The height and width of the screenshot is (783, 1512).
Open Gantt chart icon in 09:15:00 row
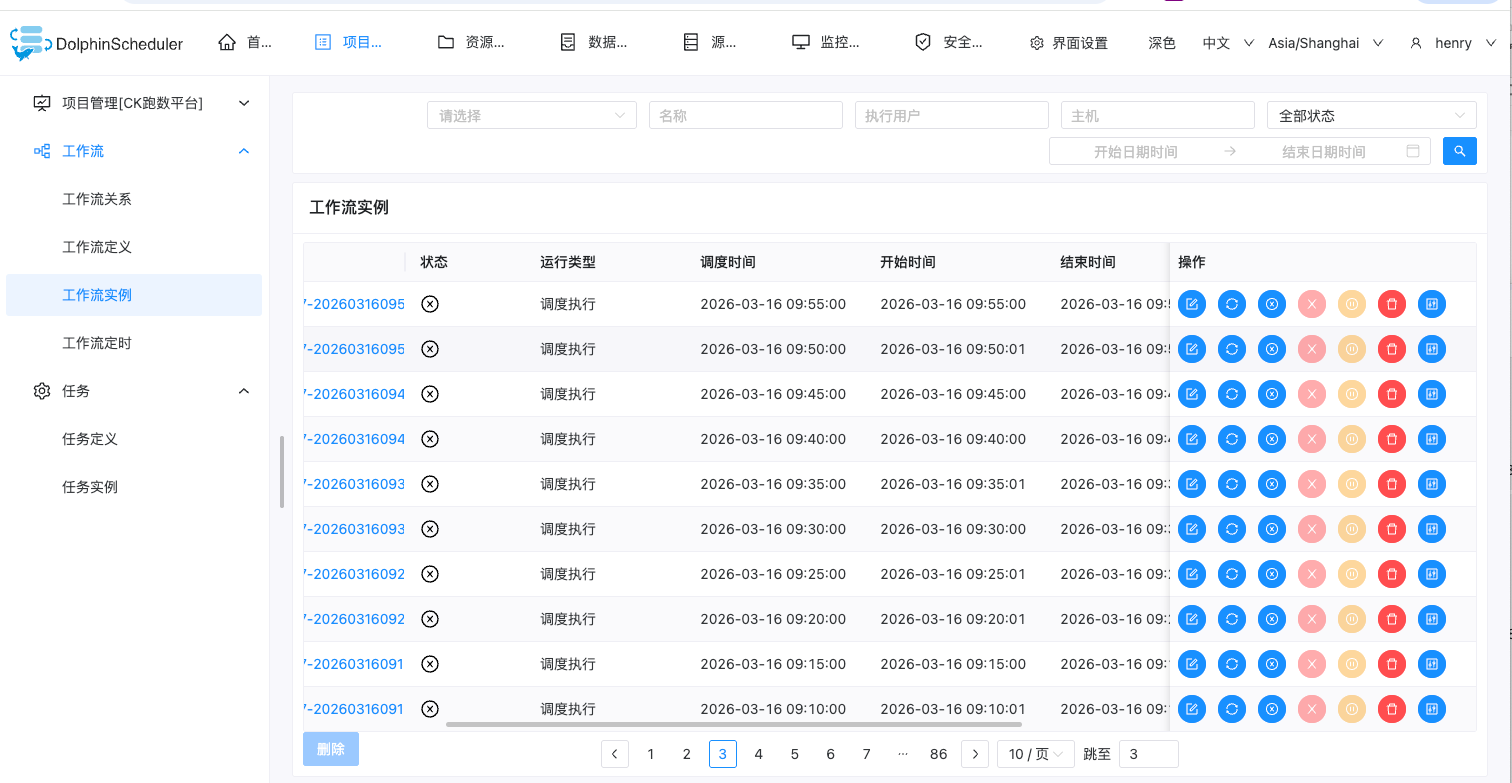[1432, 664]
